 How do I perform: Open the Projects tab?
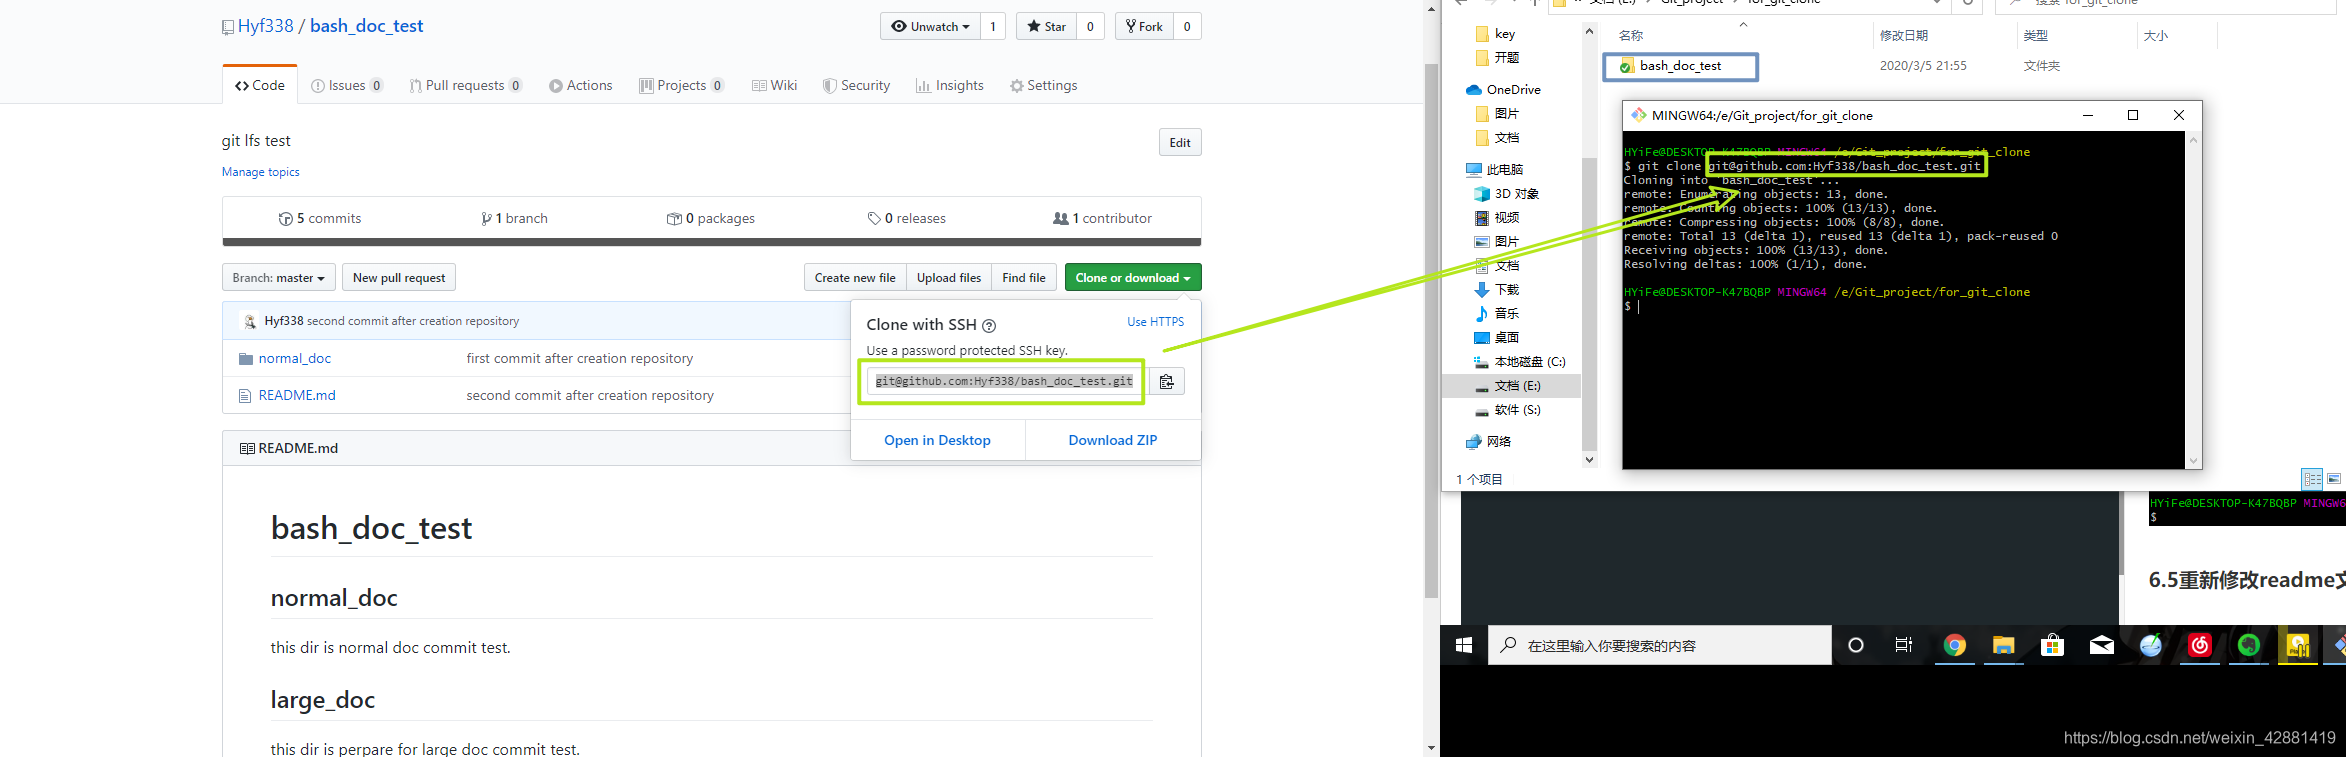(x=682, y=85)
